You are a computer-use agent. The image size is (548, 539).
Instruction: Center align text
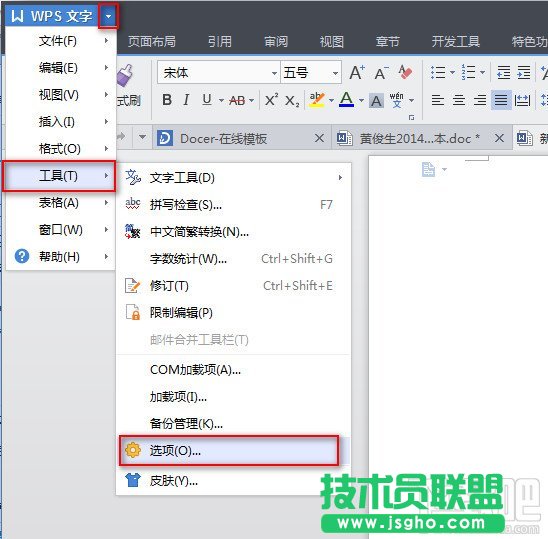pos(459,100)
